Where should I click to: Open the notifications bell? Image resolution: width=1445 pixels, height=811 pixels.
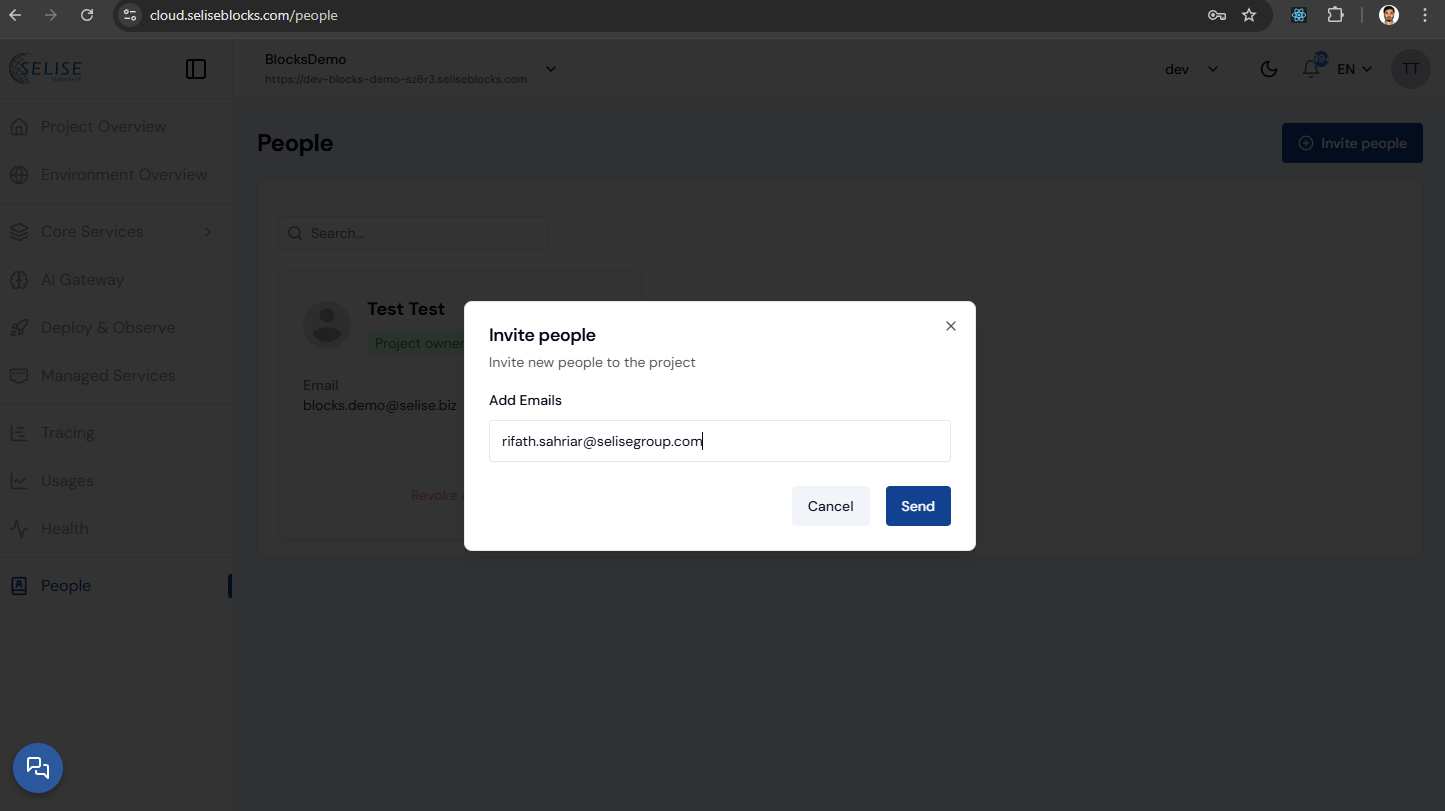(x=1311, y=69)
